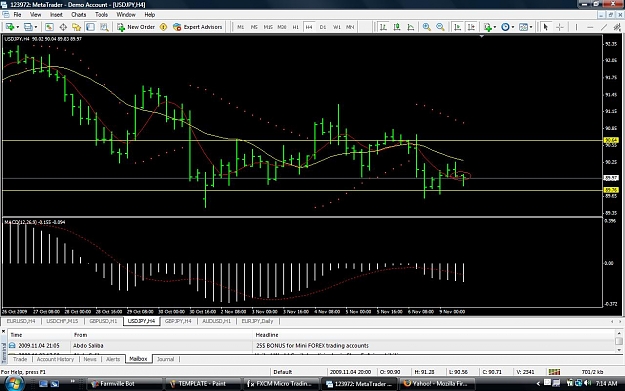Select the active H4 timeframe button
This screenshot has height=391, width=625.
(309, 27)
